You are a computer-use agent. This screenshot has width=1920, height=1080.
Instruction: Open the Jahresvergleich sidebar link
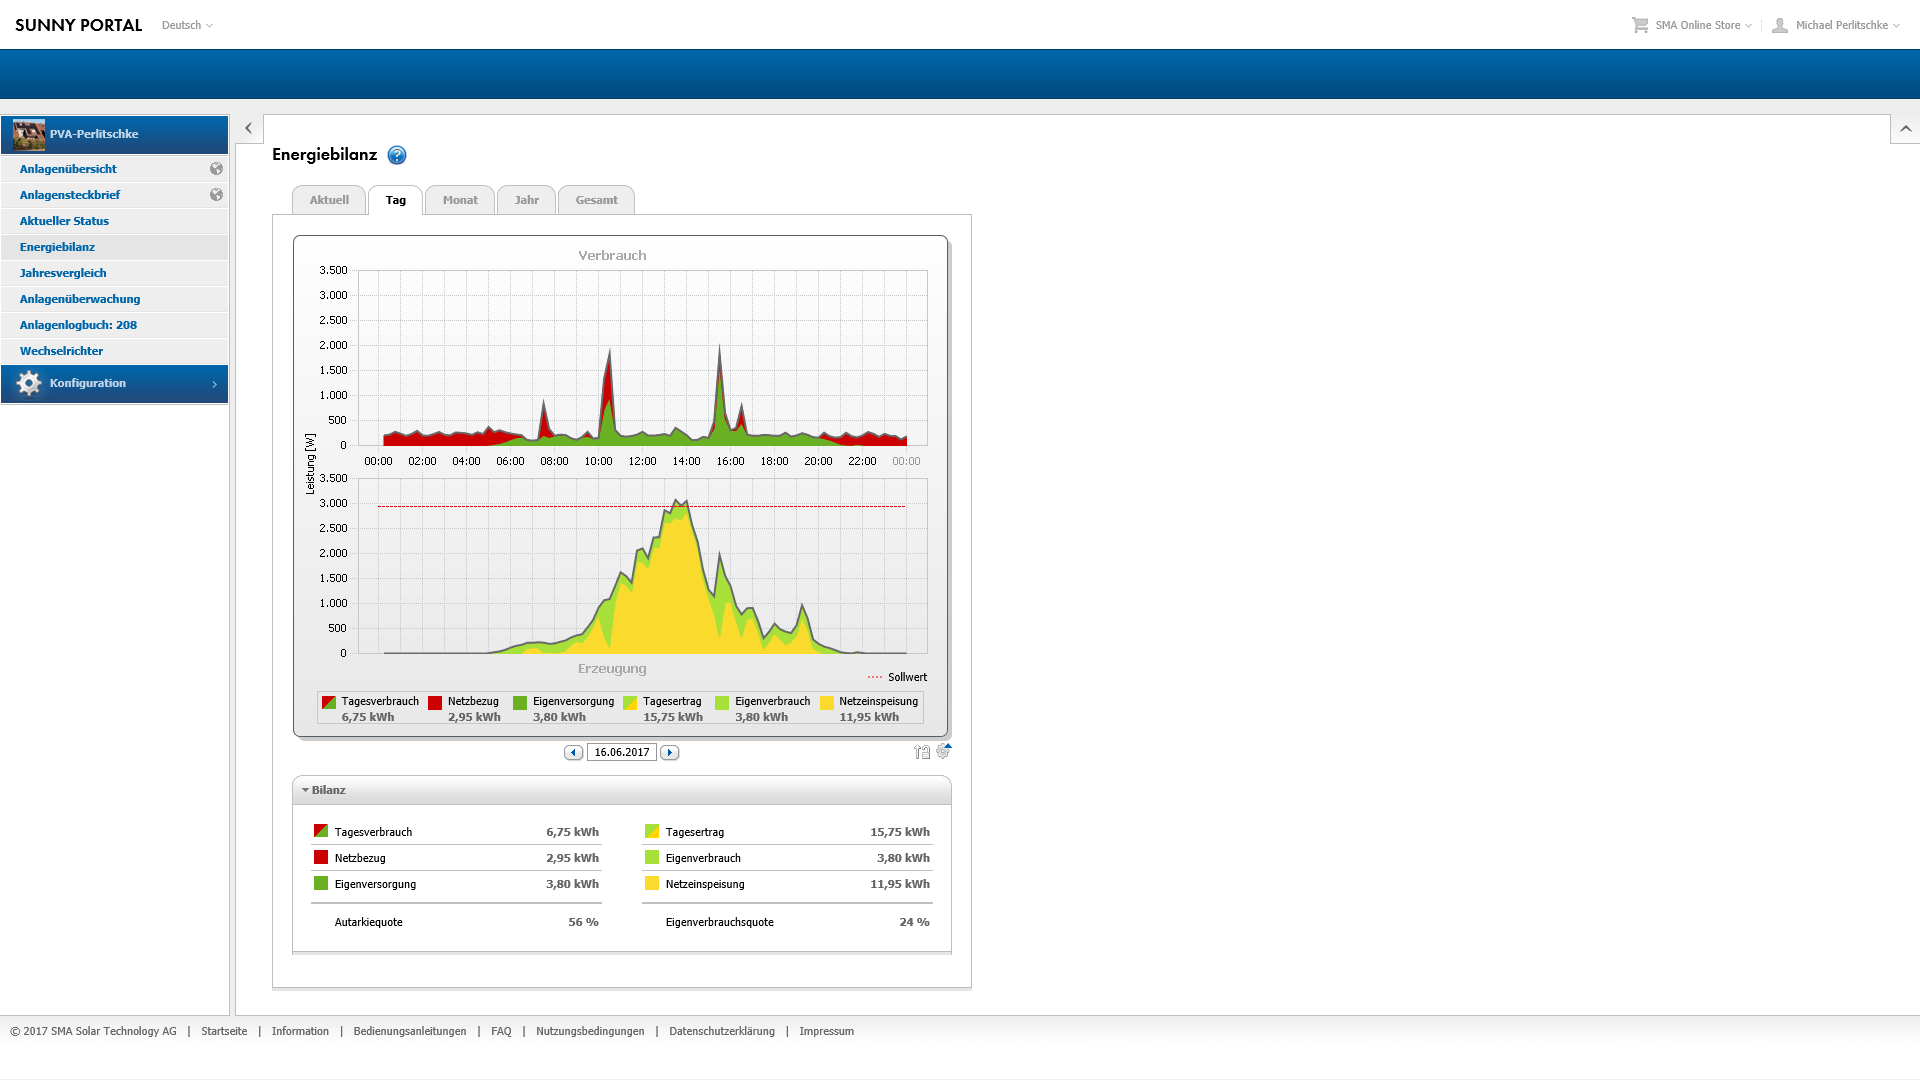pyautogui.click(x=63, y=273)
